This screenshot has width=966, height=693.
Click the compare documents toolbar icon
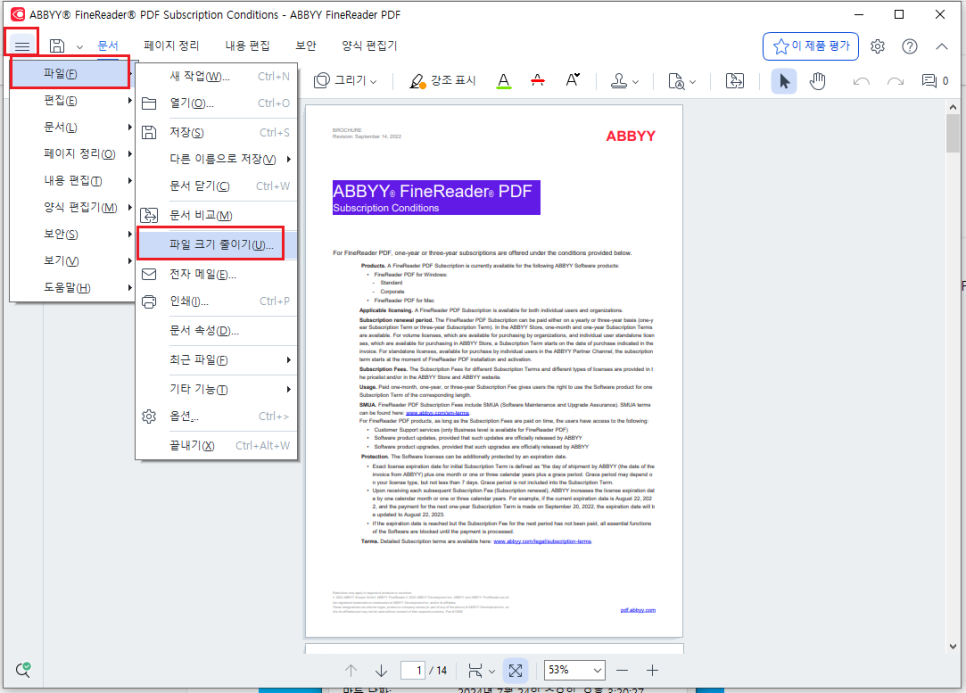(x=734, y=81)
